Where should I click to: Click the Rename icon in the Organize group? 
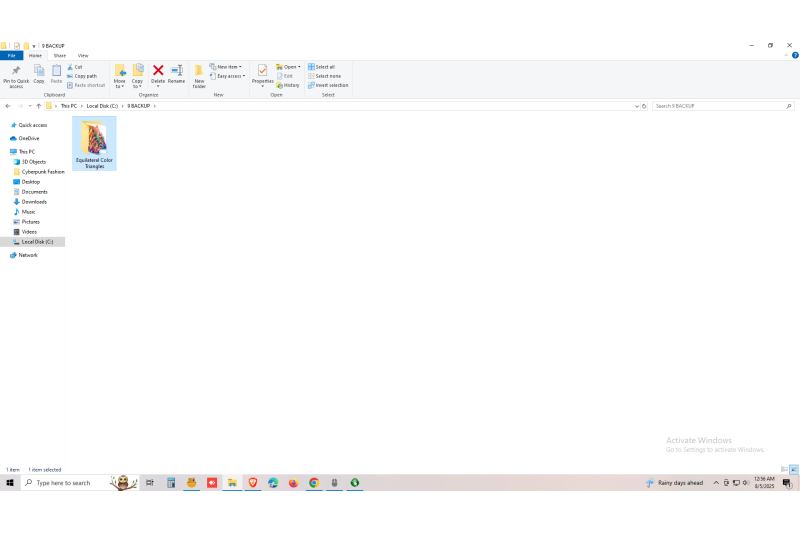click(x=176, y=74)
